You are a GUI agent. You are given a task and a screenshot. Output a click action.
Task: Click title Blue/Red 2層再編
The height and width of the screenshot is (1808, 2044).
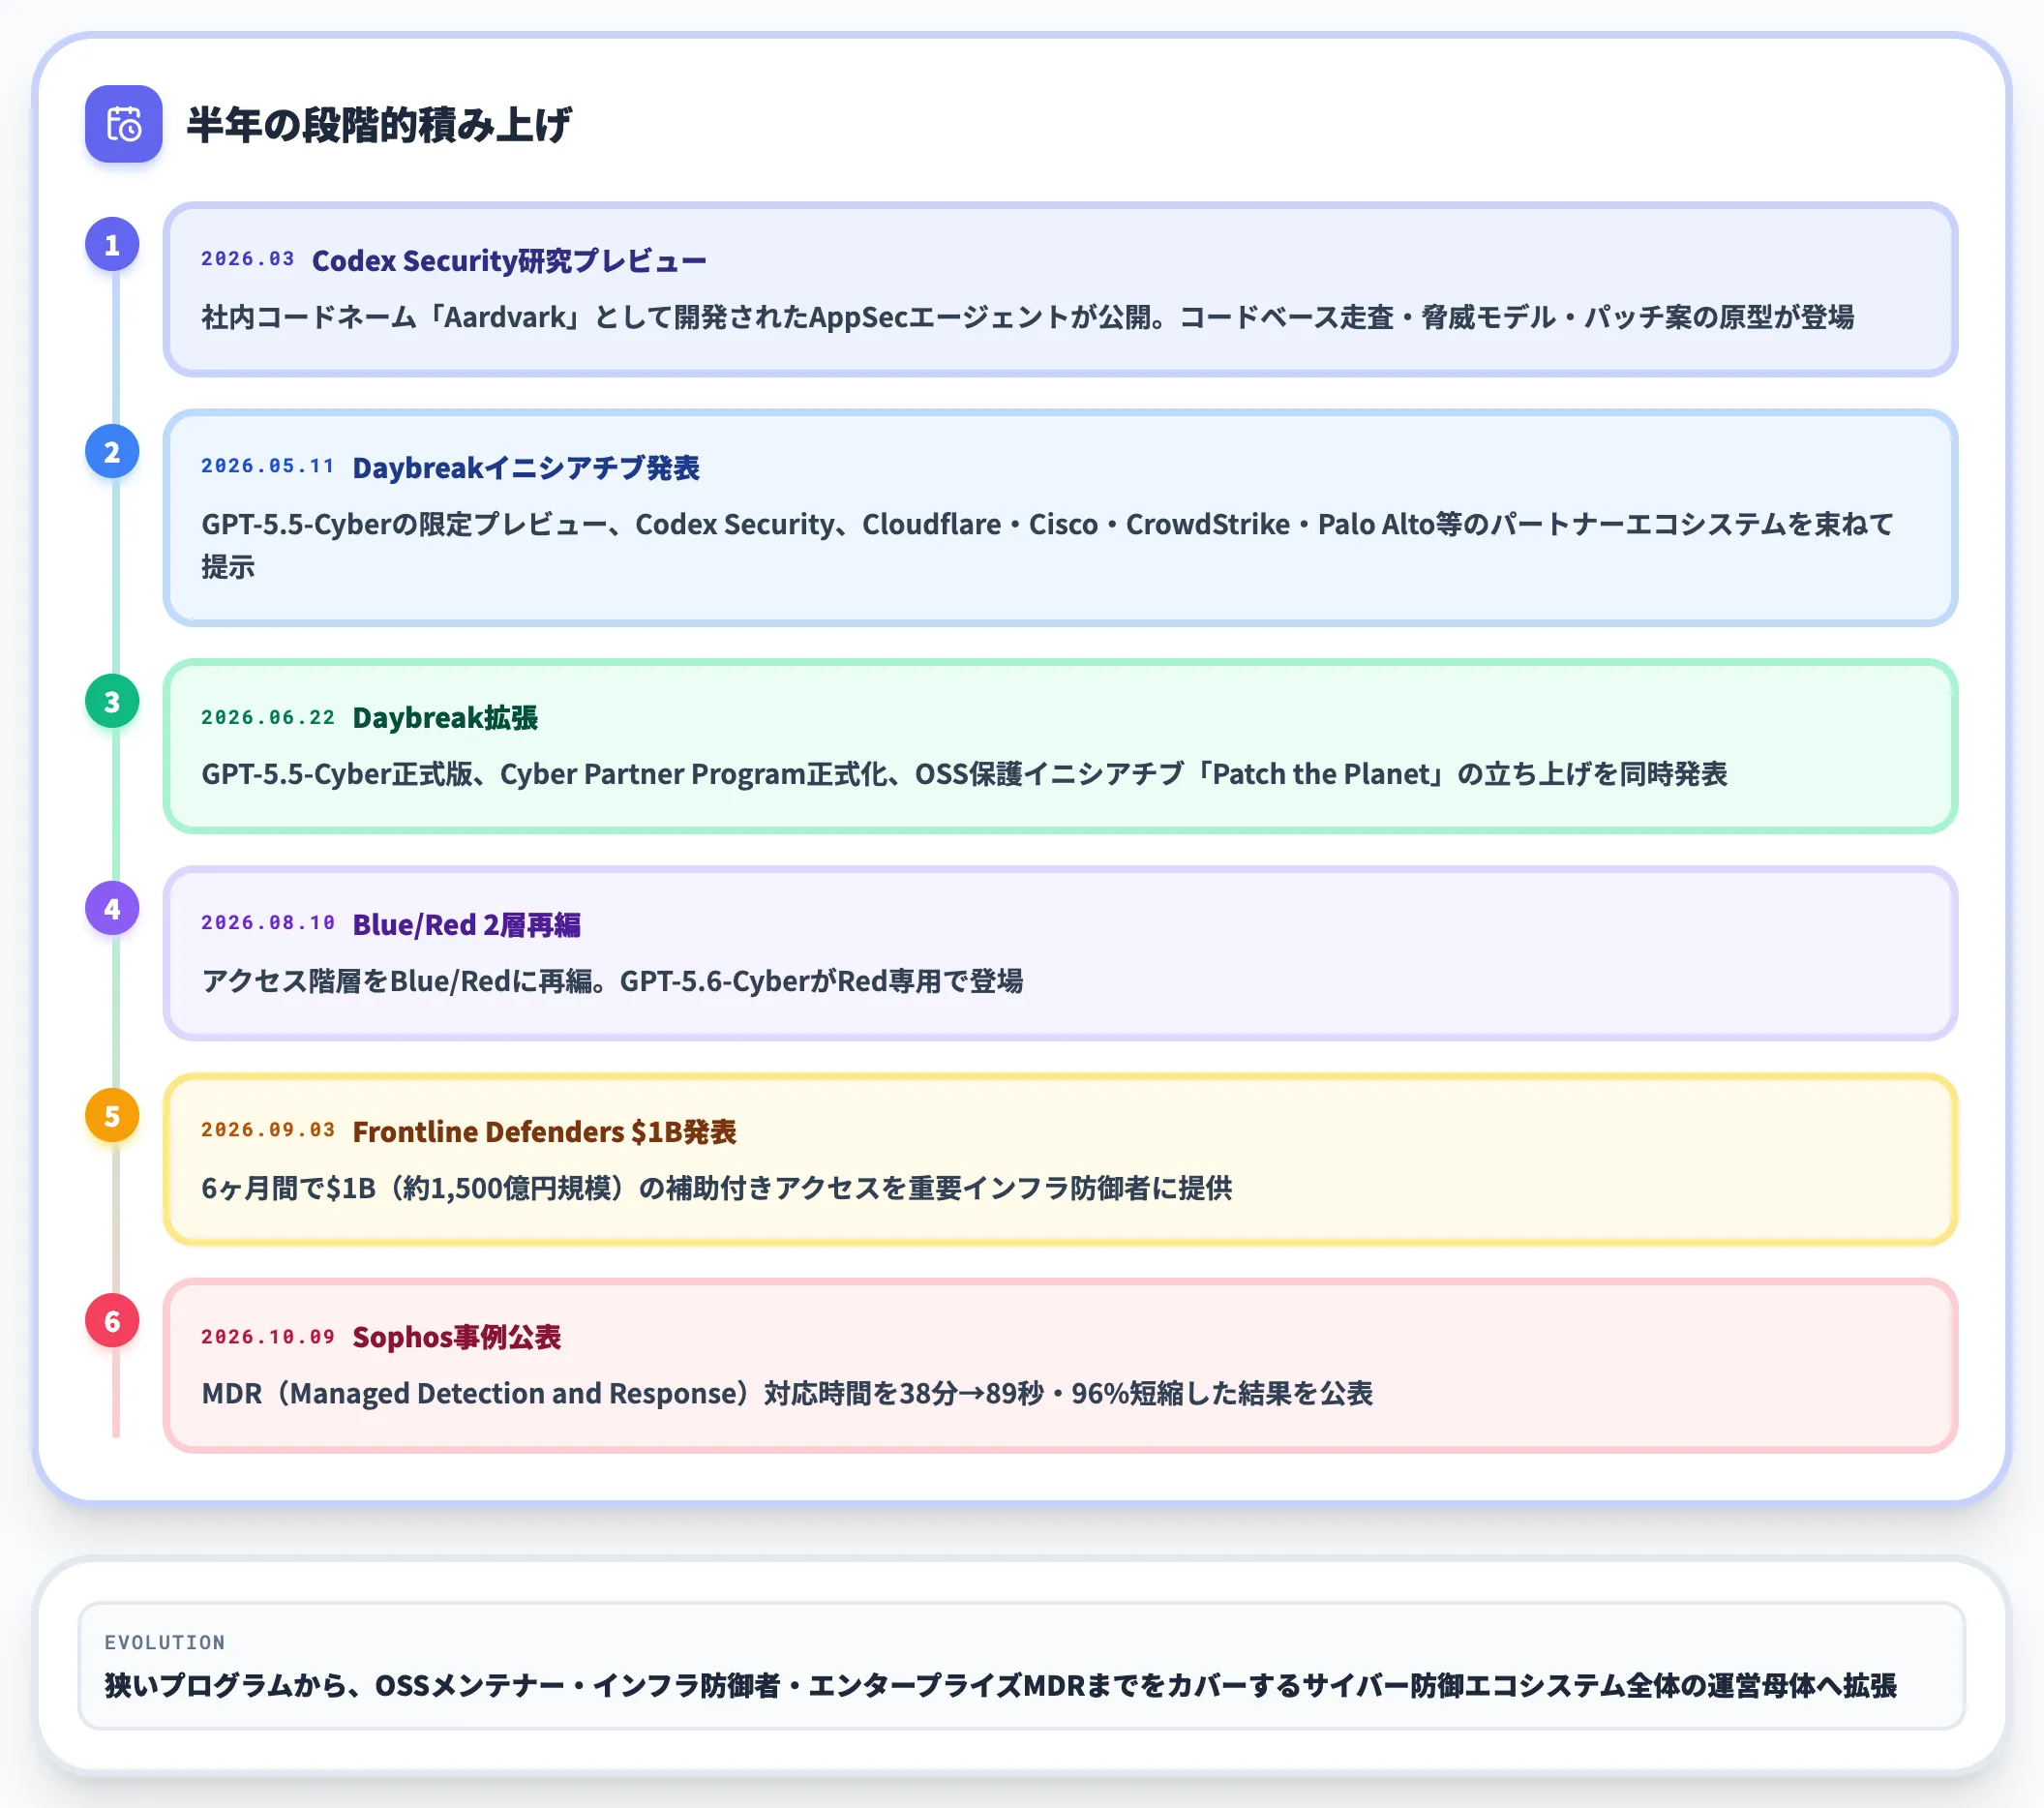coord(466,925)
